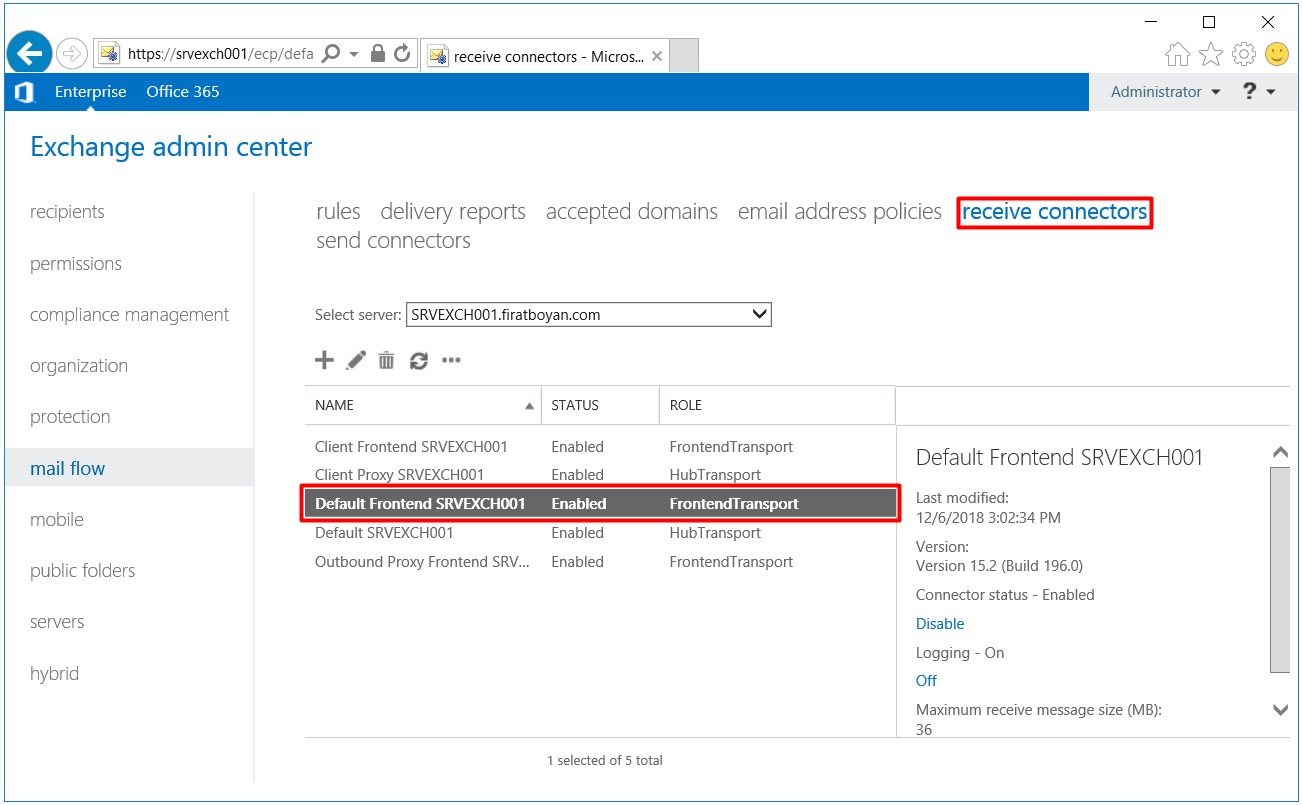Click the details pane scroll down arrow
This screenshot has height=805, width=1302.
[1280, 710]
